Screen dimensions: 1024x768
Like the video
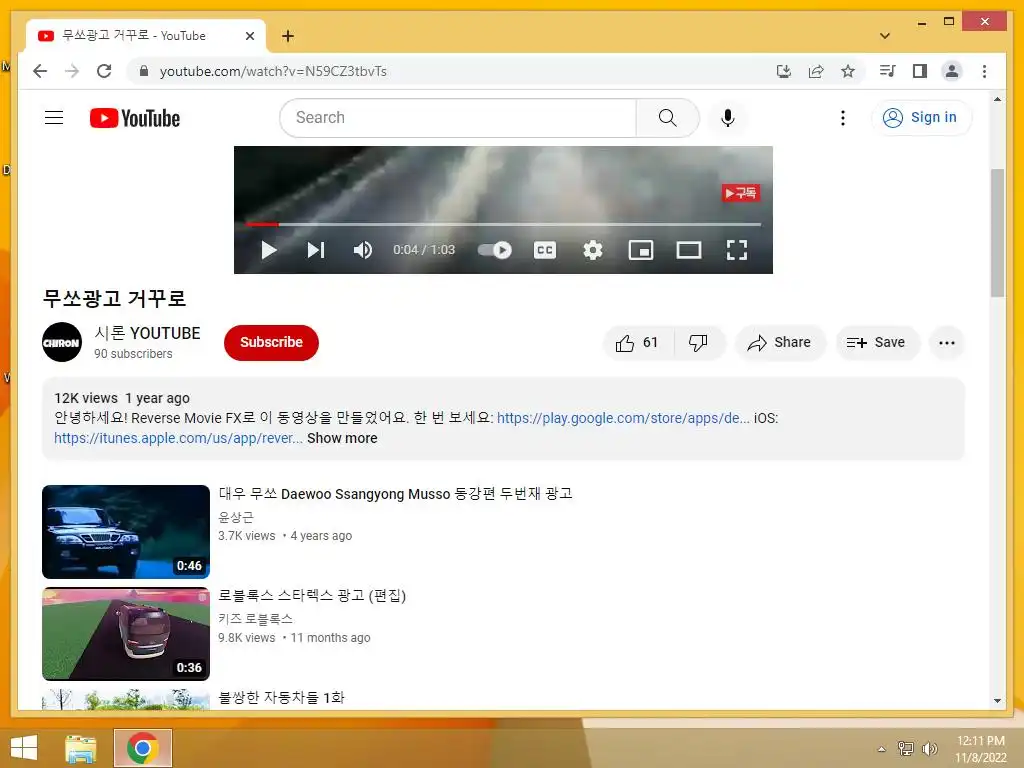[637, 343]
